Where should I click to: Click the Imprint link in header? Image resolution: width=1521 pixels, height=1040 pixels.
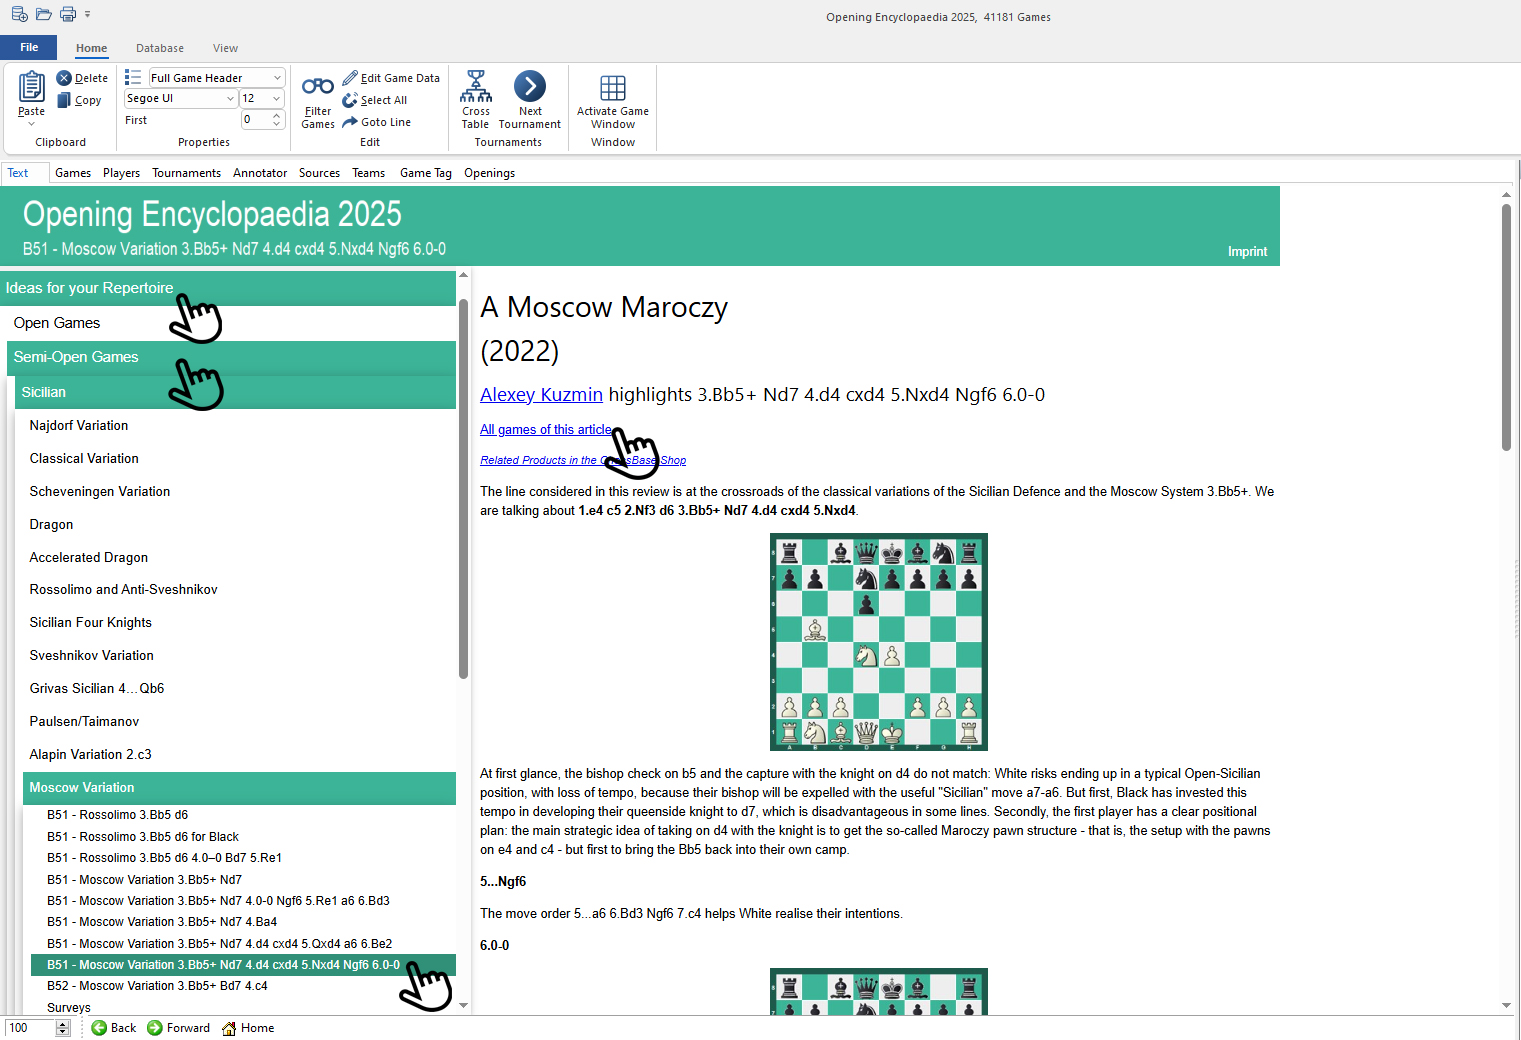tap(1247, 252)
